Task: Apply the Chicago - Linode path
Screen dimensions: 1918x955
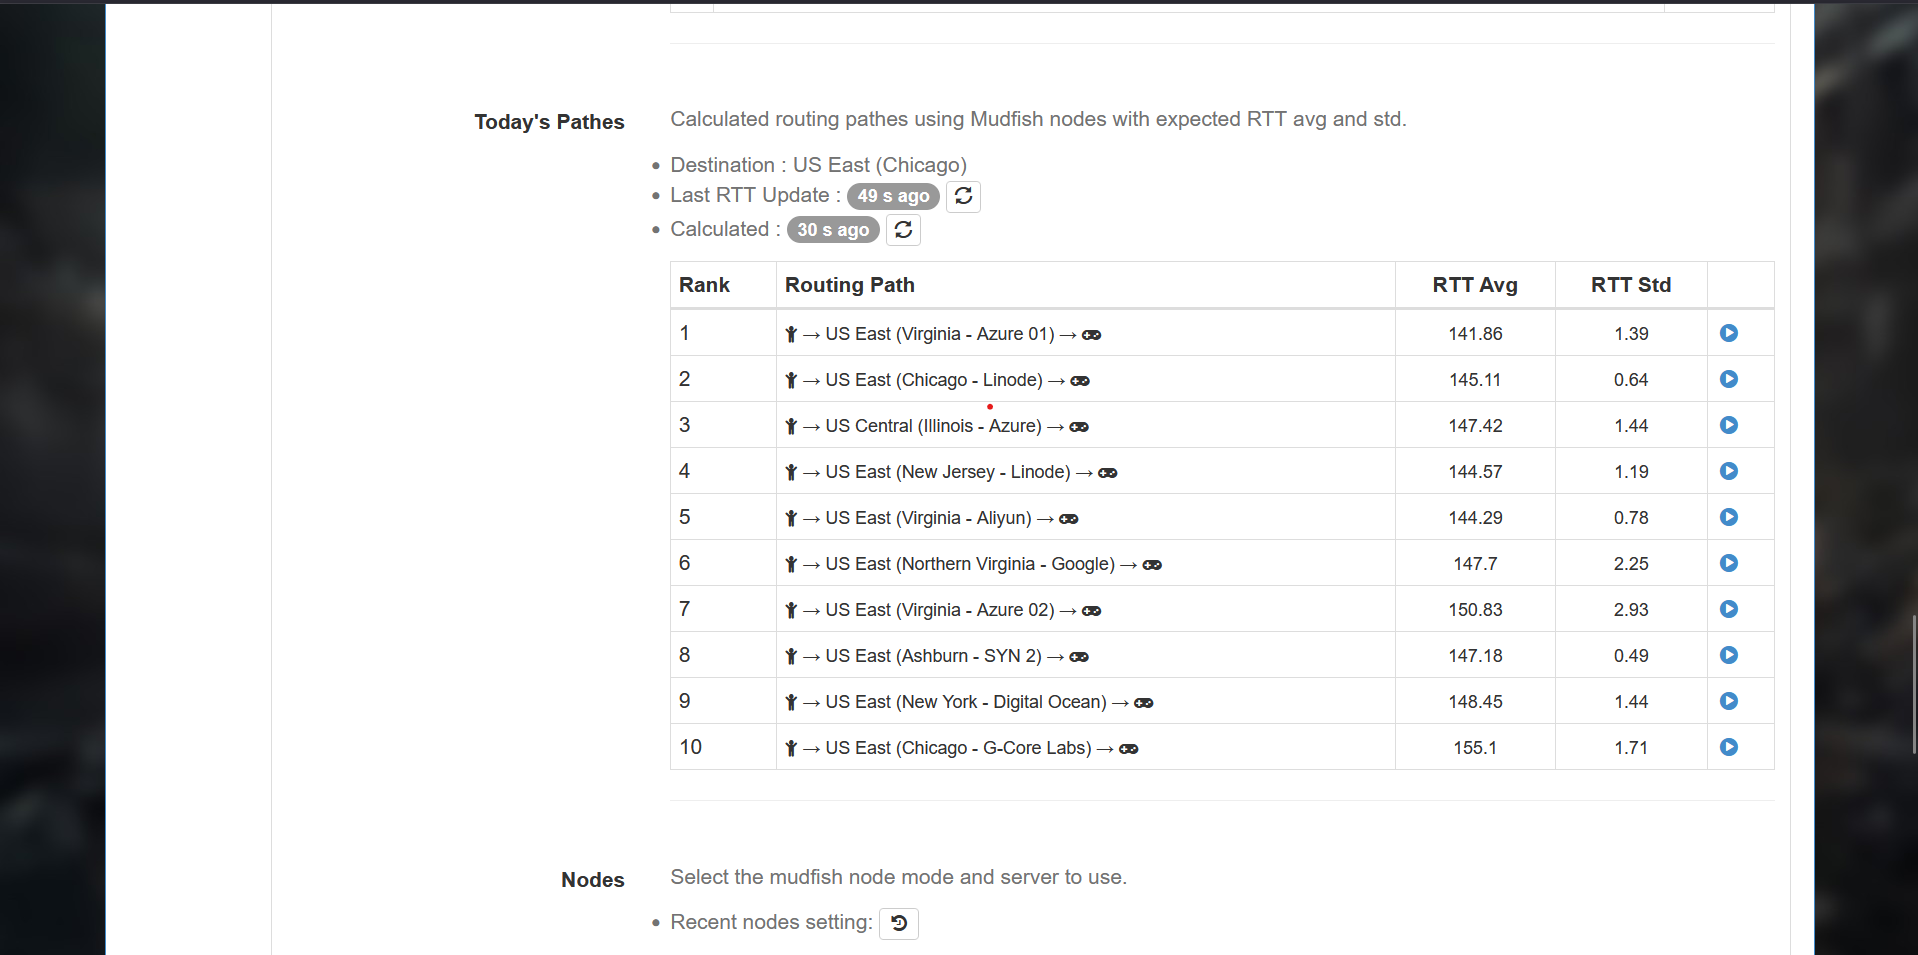Action: click(1728, 379)
